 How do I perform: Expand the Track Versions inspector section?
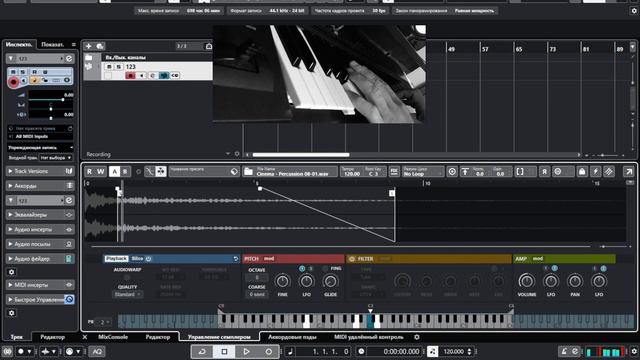[40, 171]
